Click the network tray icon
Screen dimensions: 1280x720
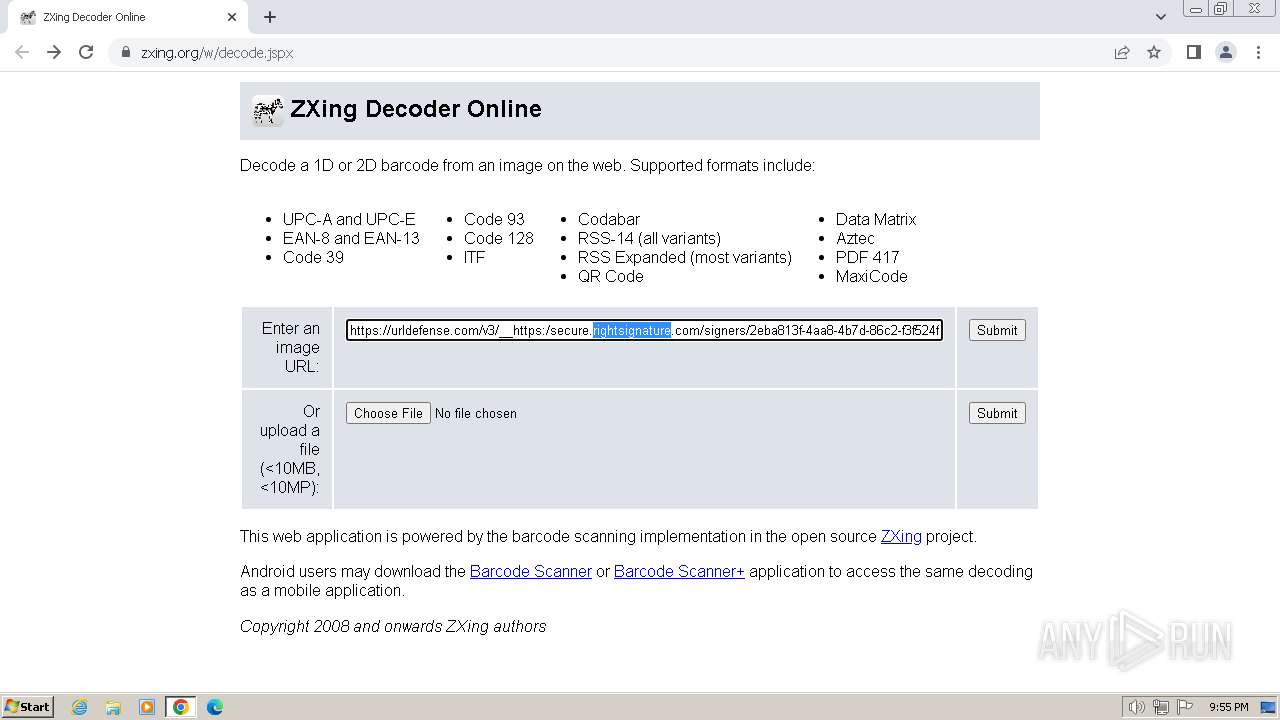pos(1161,707)
